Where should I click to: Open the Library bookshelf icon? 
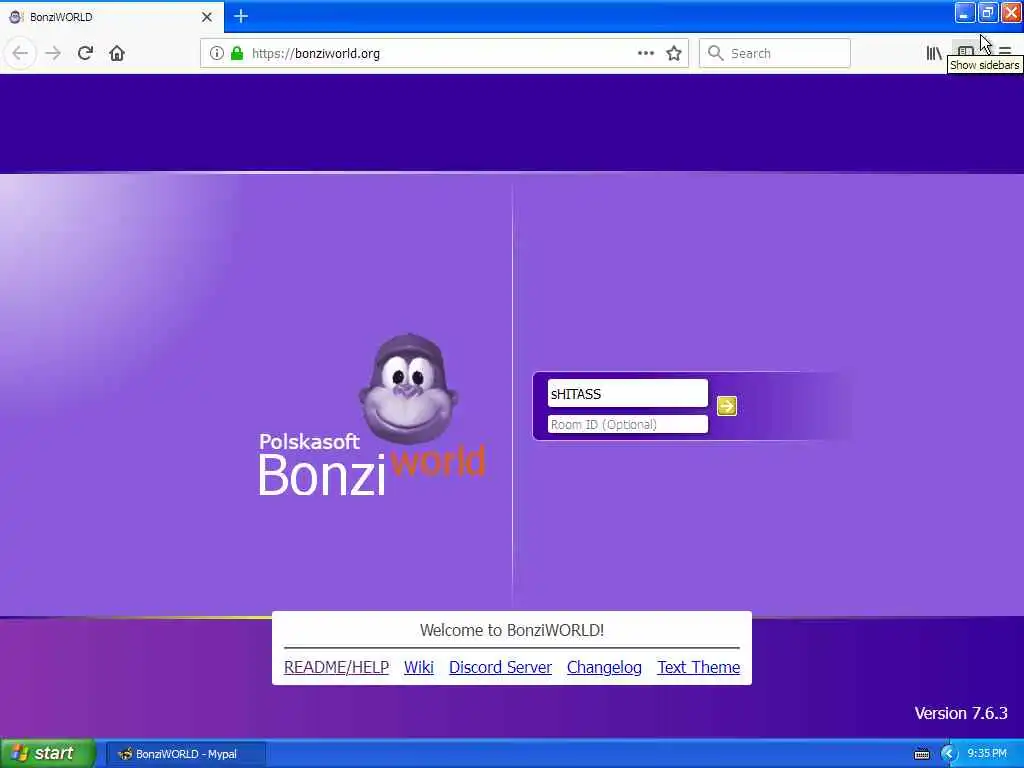[934, 53]
